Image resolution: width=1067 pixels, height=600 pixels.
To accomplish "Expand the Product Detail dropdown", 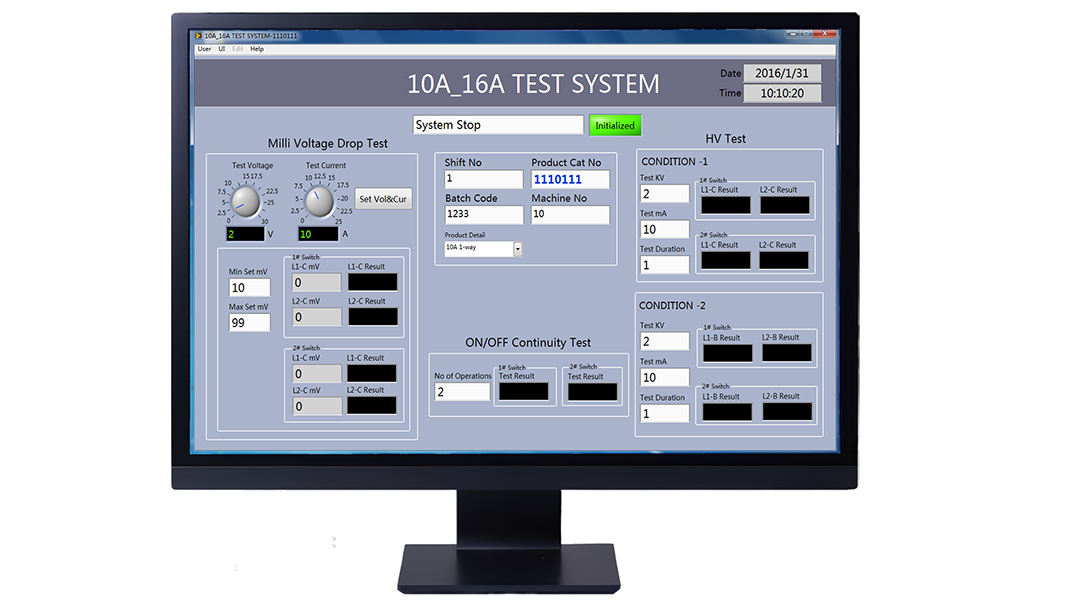I will click(x=518, y=249).
